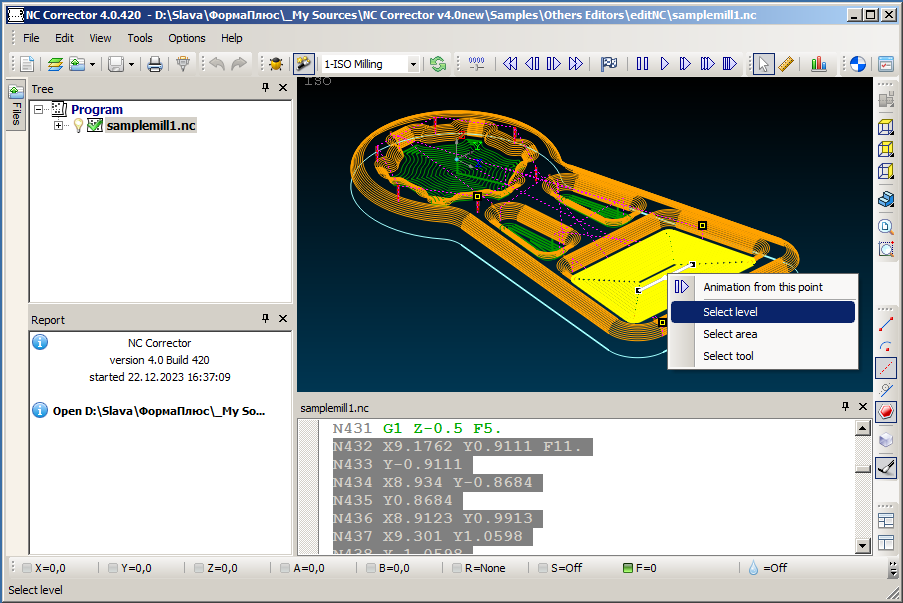Toggle the red solid line display icon
The height and width of the screenshot is (603, 903).
tap(886, 324)
